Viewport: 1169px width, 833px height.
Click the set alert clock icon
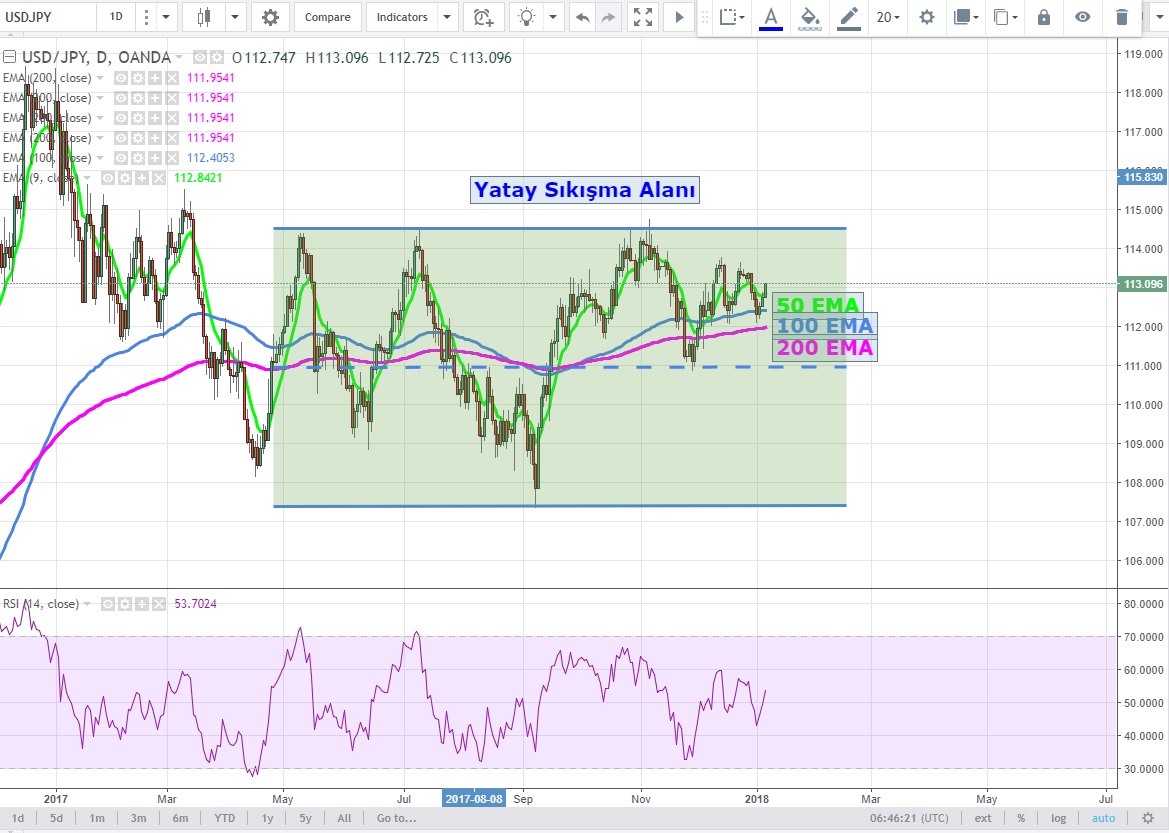[484, 17]
